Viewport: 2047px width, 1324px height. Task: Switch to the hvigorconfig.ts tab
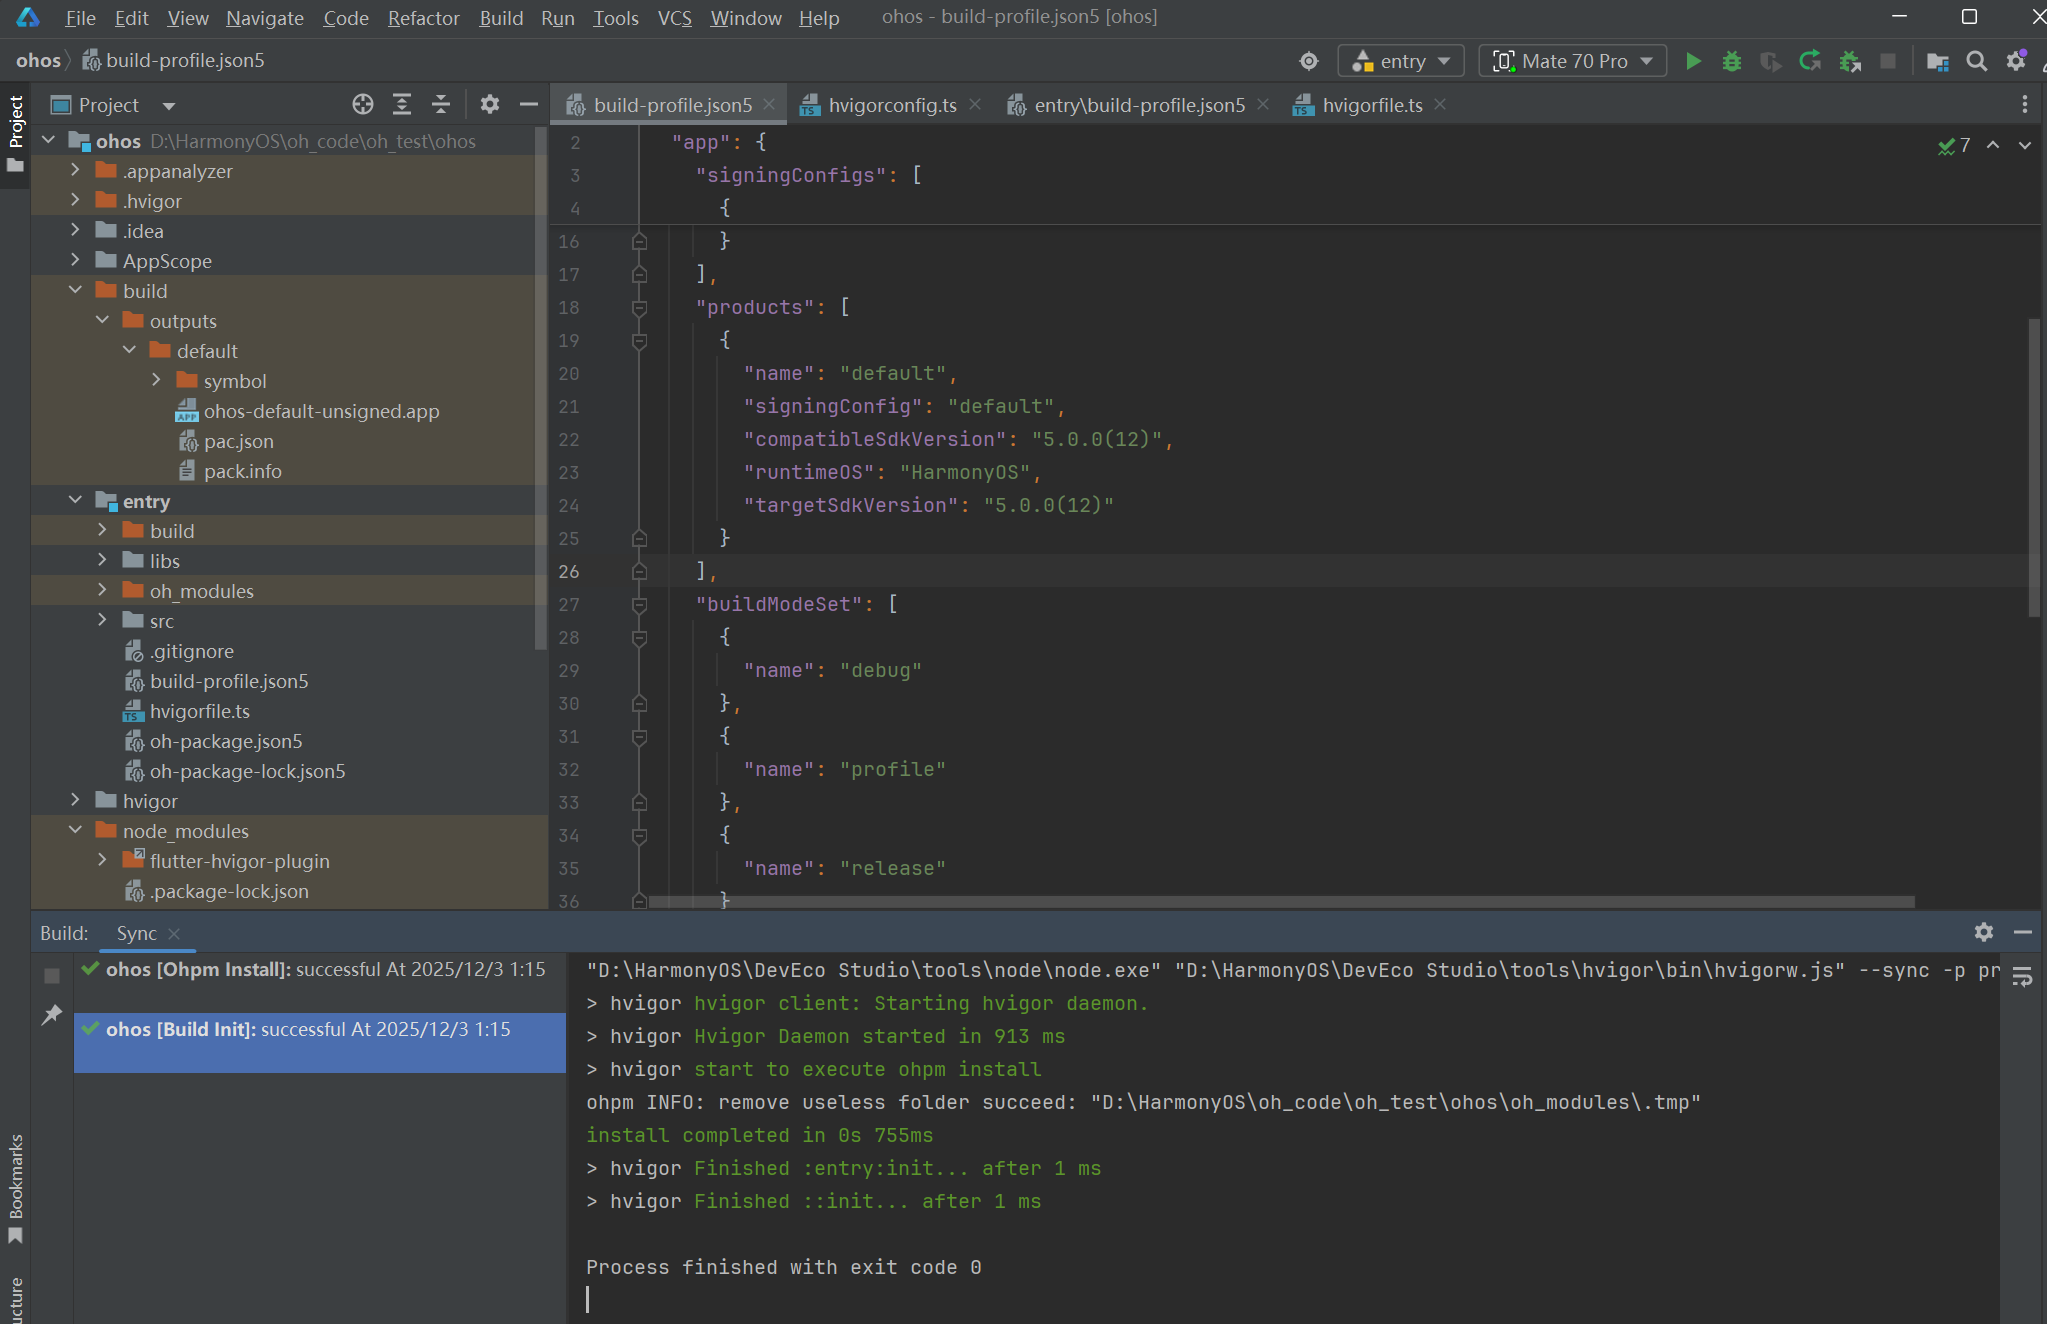pyautogui.click(x=891, y=105)
